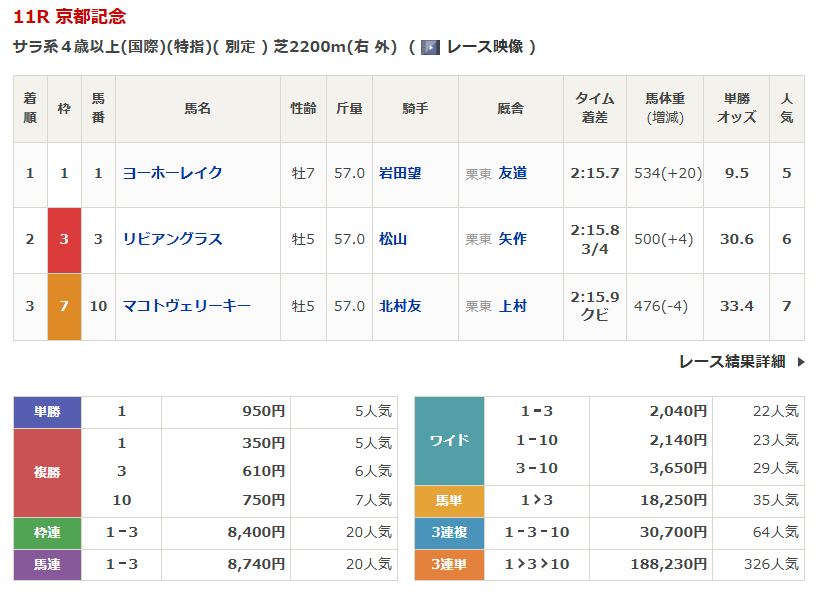Screen dimensions: 819x592
Task: Open jockey 北村友 profile
Action: (x=400, y=306)
